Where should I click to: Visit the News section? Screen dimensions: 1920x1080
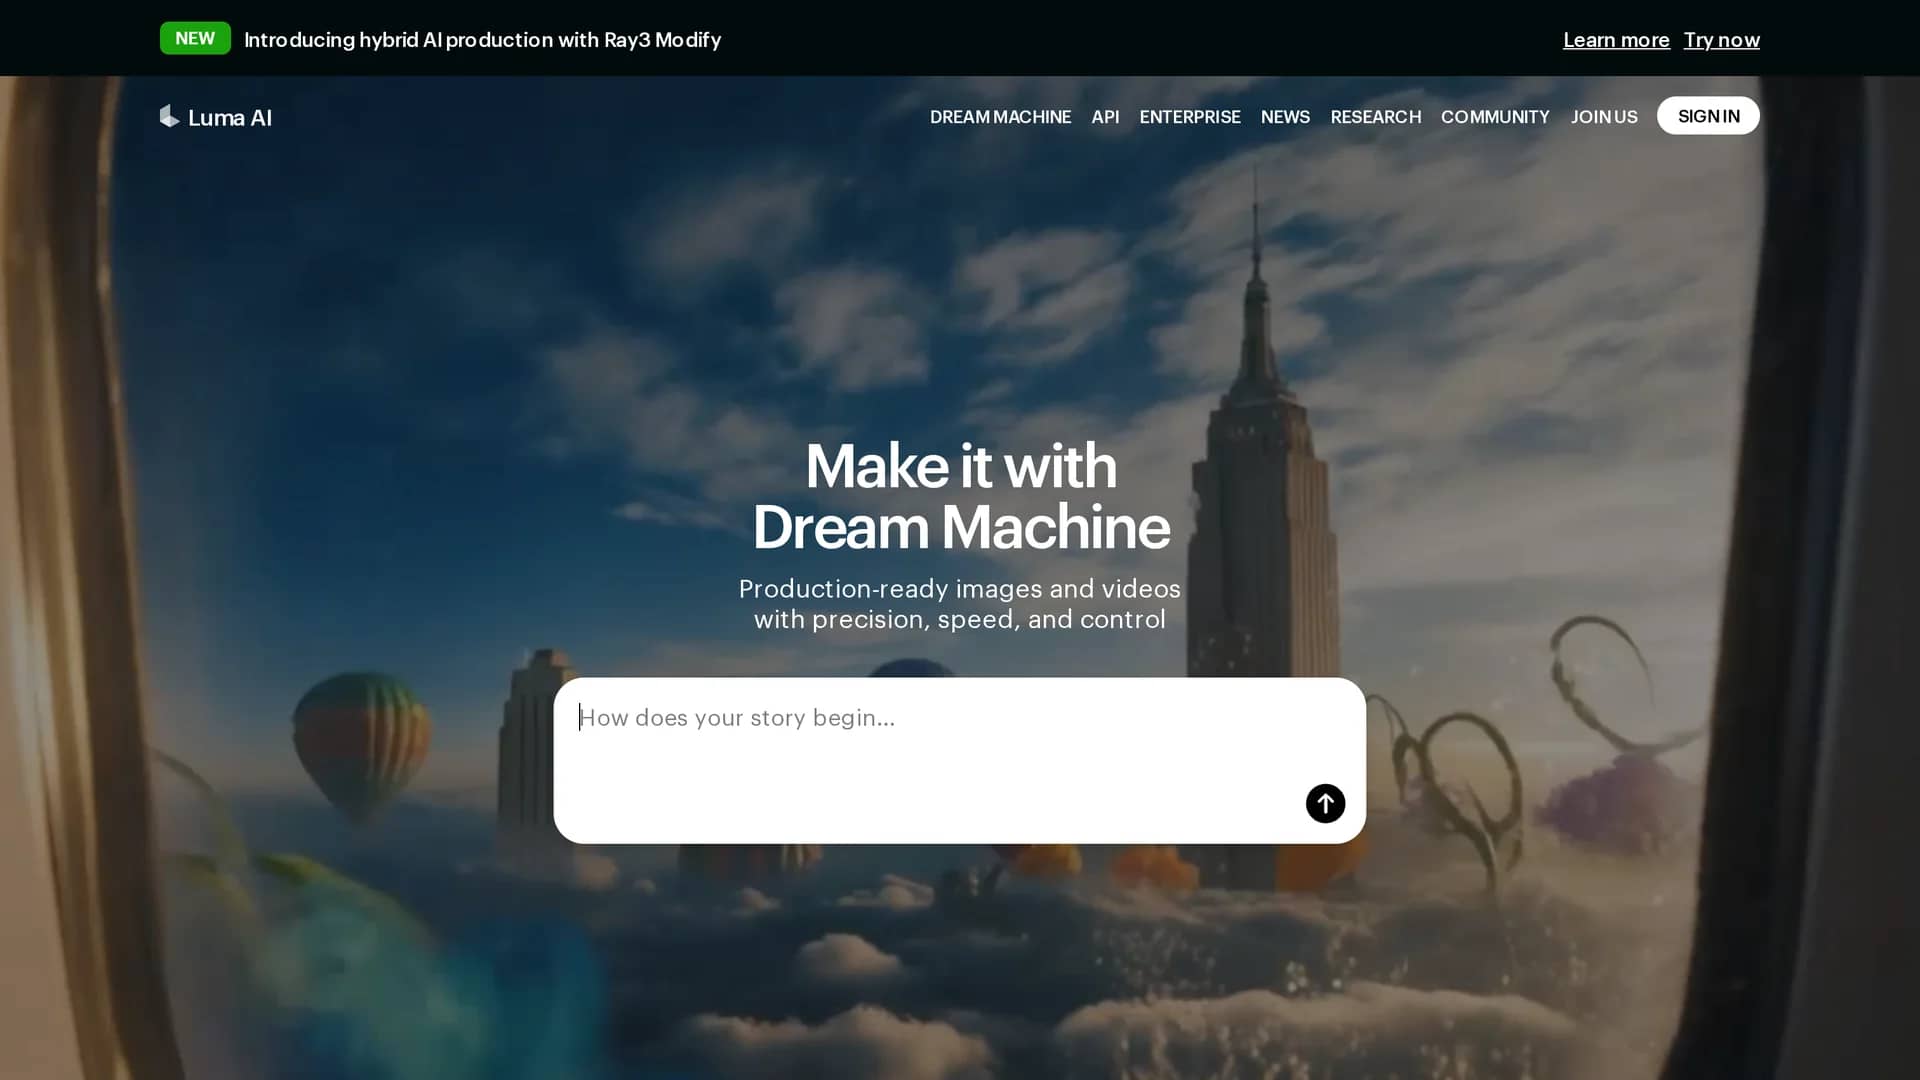[x=1285, y=117]
